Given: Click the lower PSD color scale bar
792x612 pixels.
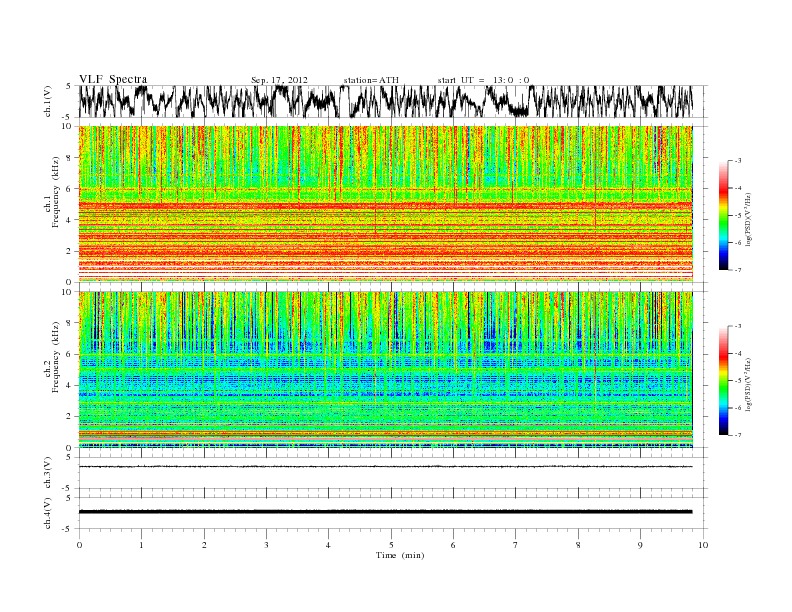Looking at the screenshot, I should pyautogui.click(x=724, y=381).
